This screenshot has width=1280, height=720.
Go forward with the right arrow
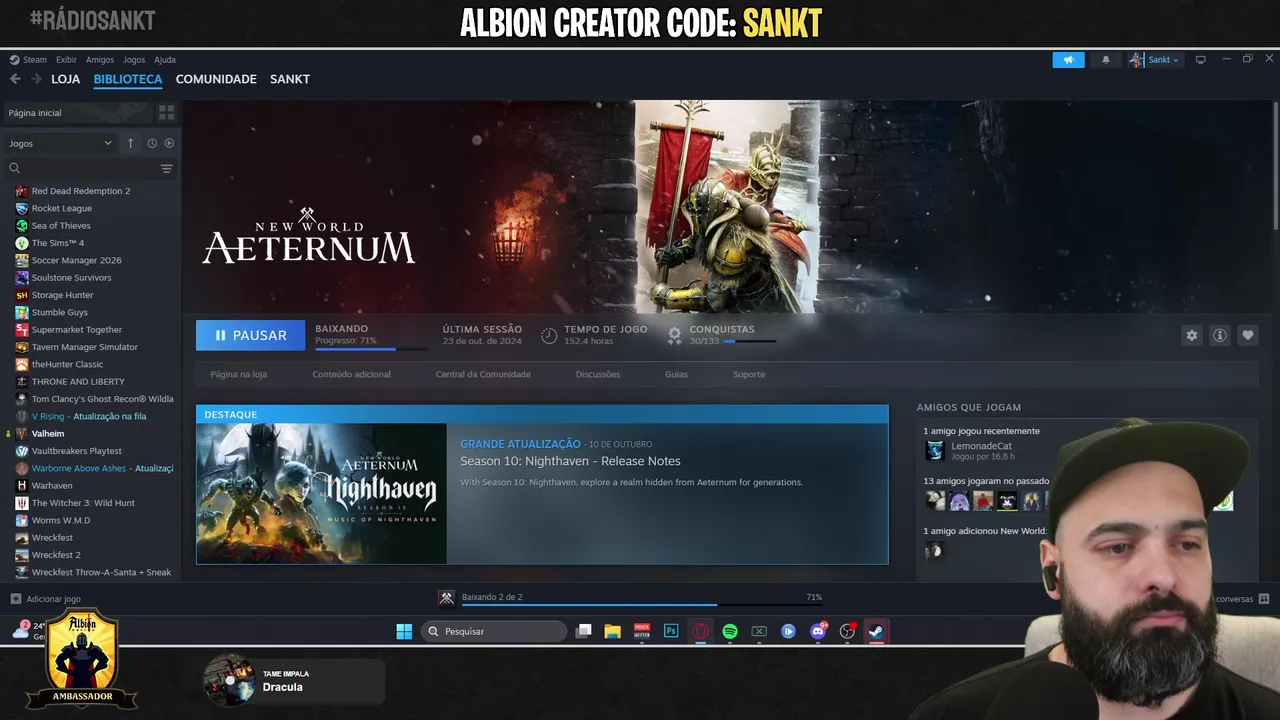pyautogui.click(x=37, y=79)
